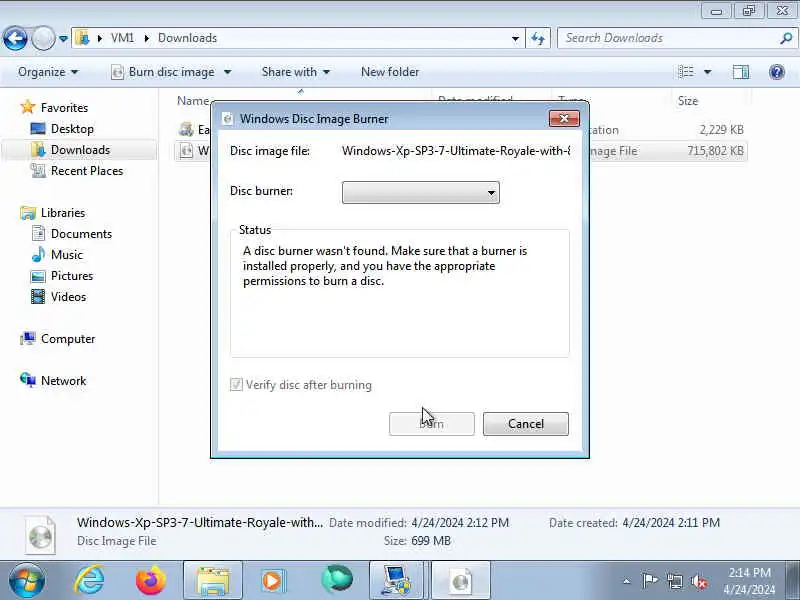Sort files by the Name column

click(x=193, y=101)
